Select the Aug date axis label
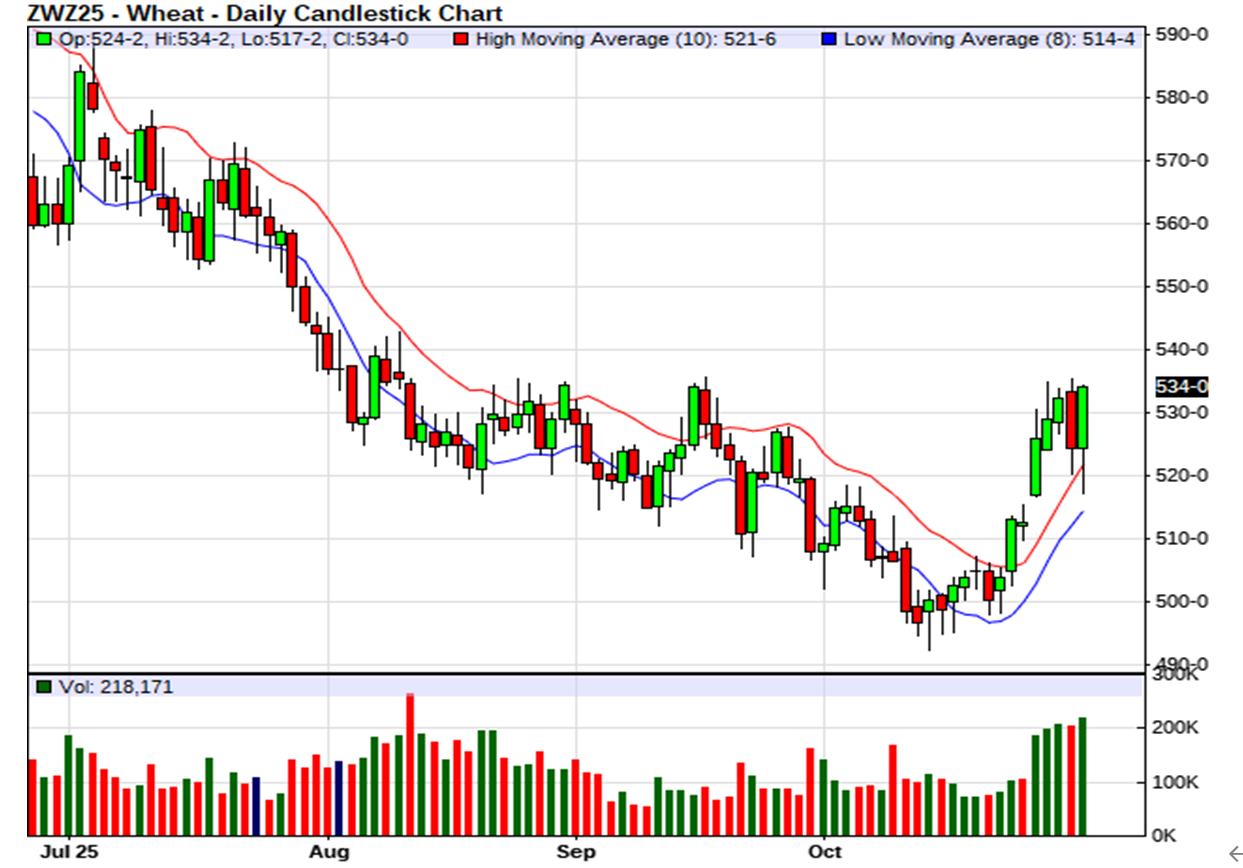Screen dimensions: 1243x868 [329, 852]
